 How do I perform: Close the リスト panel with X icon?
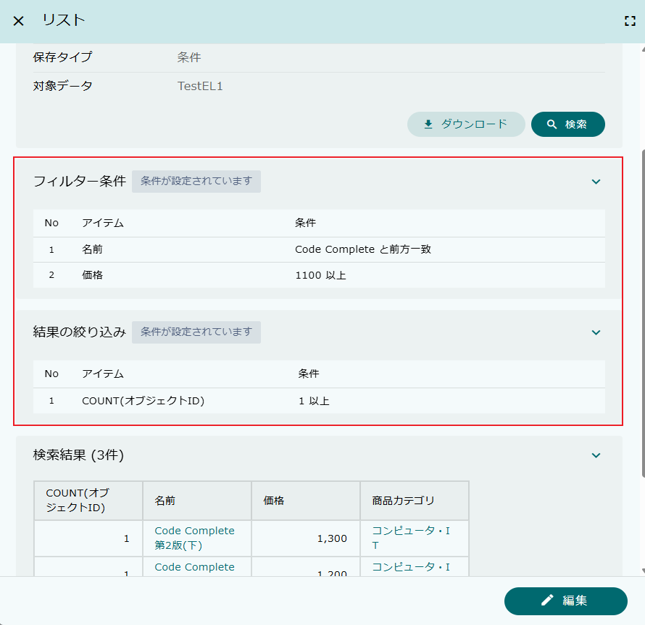19,21
